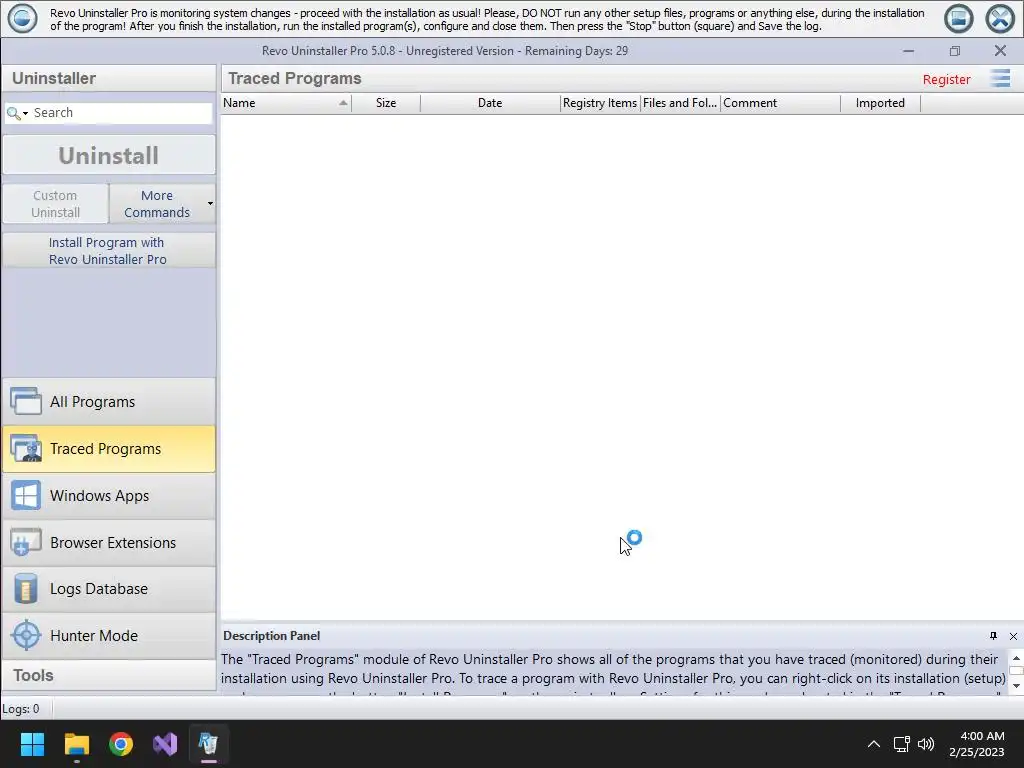Click the Logs Database cylinder icon
The image size is (1024, 768).
pyautogui.click(x=25, y=589)
